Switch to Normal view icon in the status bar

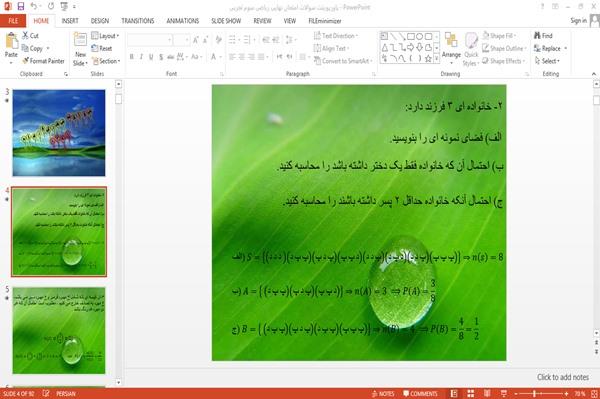tap(454, 394)
